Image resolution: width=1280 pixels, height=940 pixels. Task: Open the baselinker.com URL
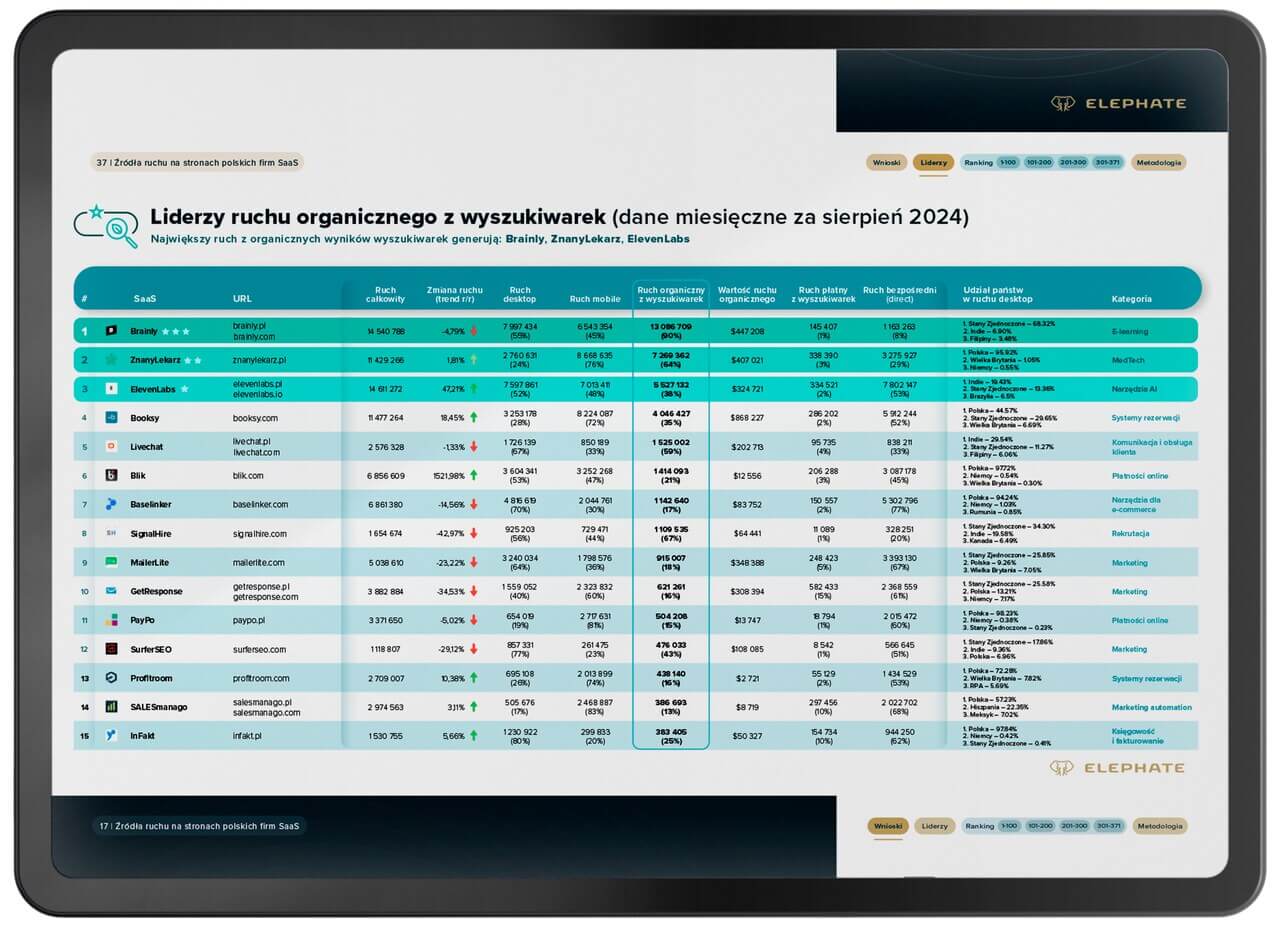[x=261, y=505]
